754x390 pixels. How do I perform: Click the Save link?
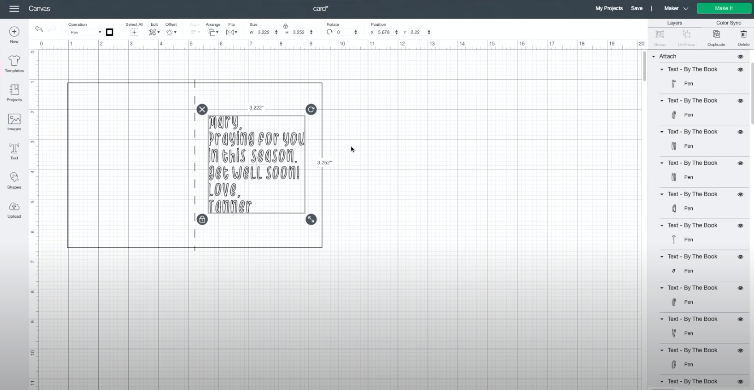637,9
